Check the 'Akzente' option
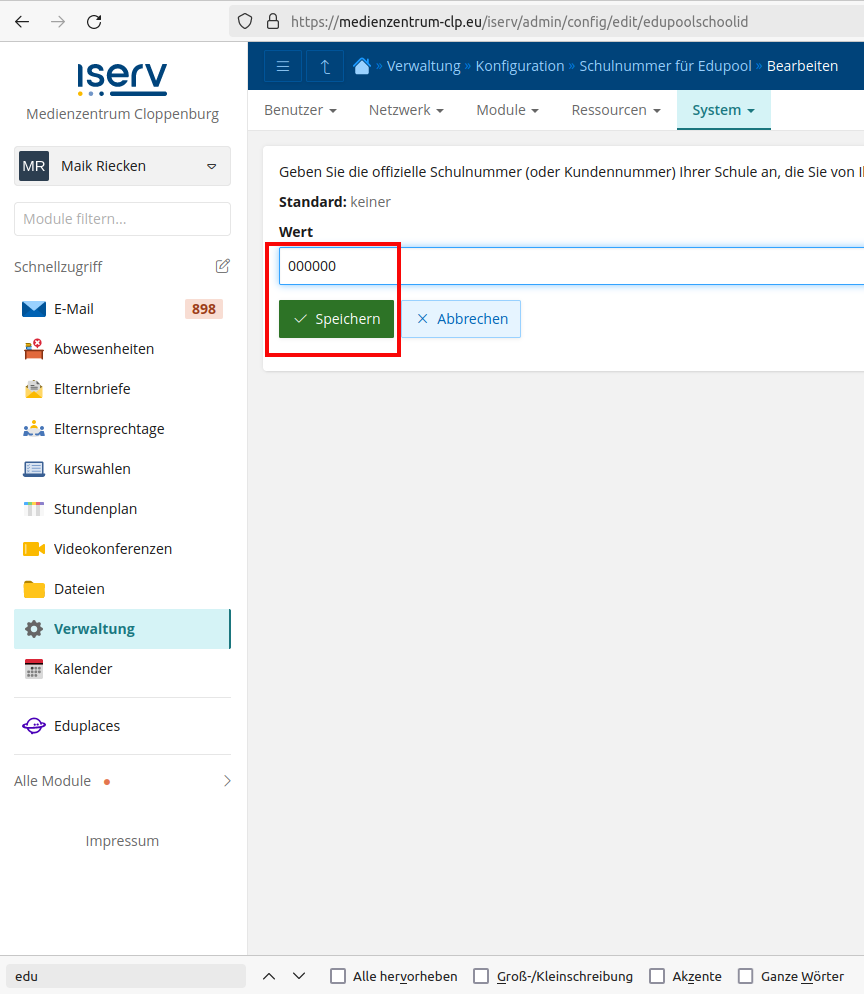The height and width of the screenshot is (994, 864). (x=657, y=976)
